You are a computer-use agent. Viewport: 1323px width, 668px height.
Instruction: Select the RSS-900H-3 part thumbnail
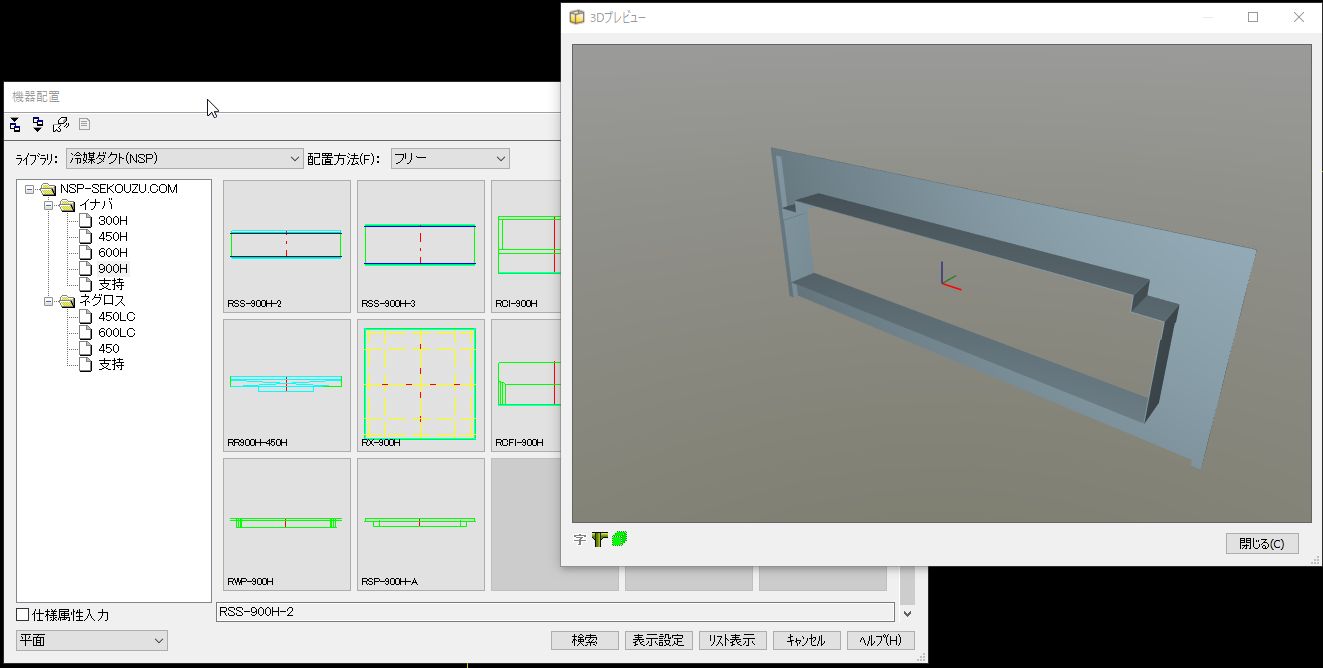[x=420, y=245]
